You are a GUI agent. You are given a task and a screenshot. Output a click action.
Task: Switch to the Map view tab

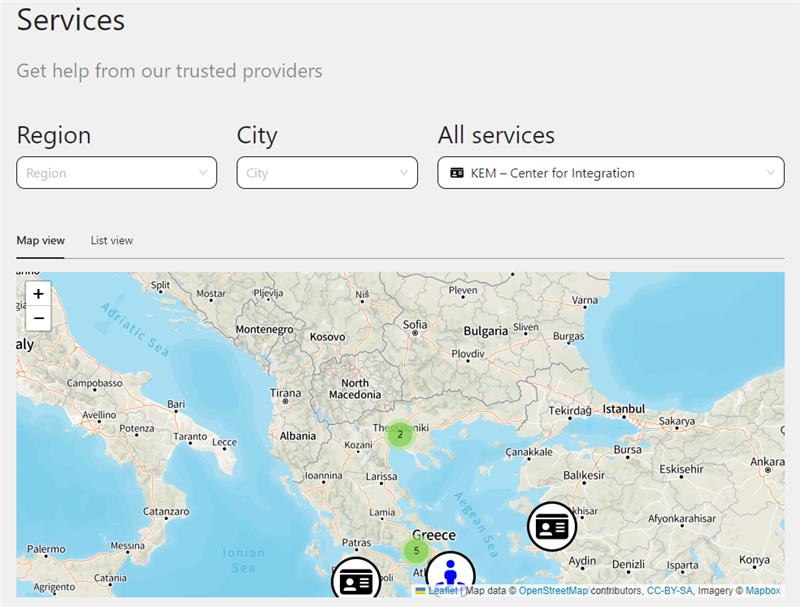[x=41, y=240]
